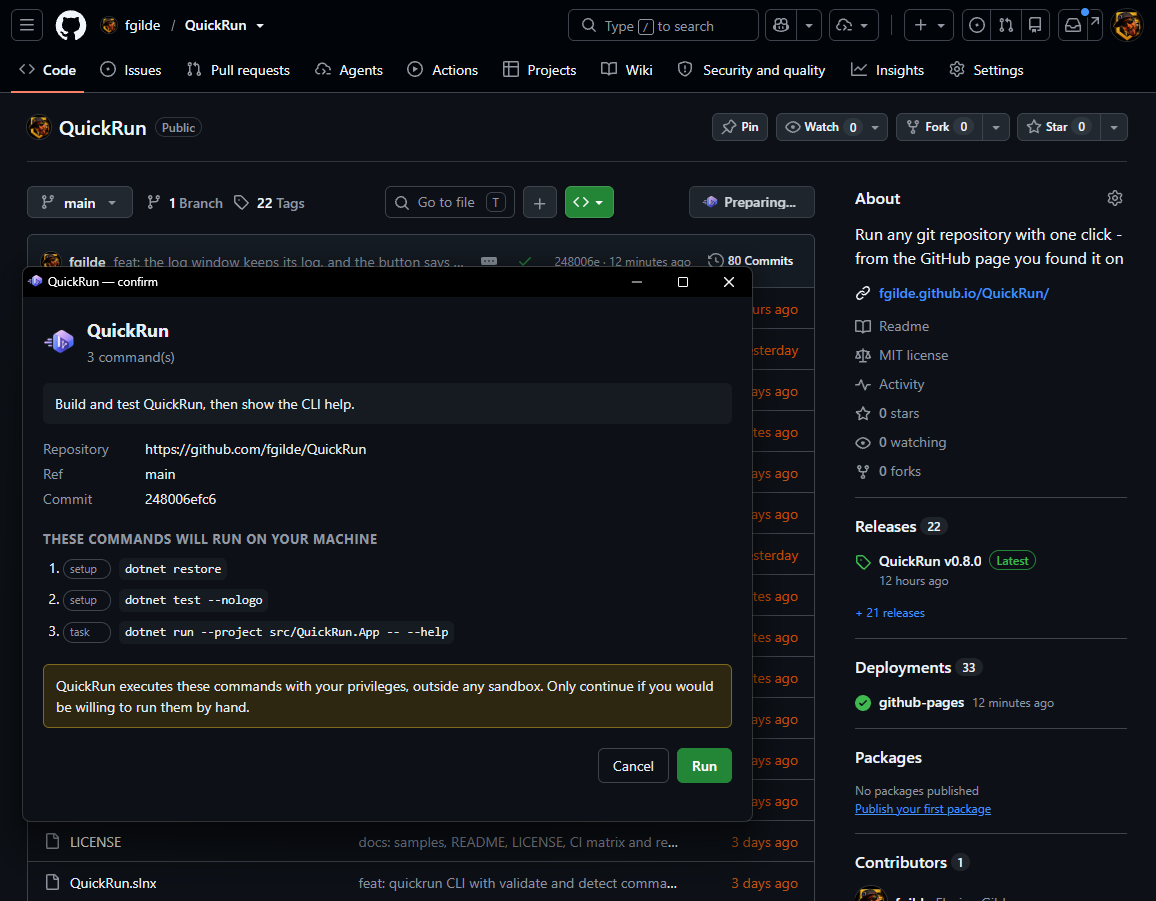Image resolution: width=1156 pixels, height=901 pixels.
Task: Open the QuickRun.slnx file
Action: (x=113, y=883)
